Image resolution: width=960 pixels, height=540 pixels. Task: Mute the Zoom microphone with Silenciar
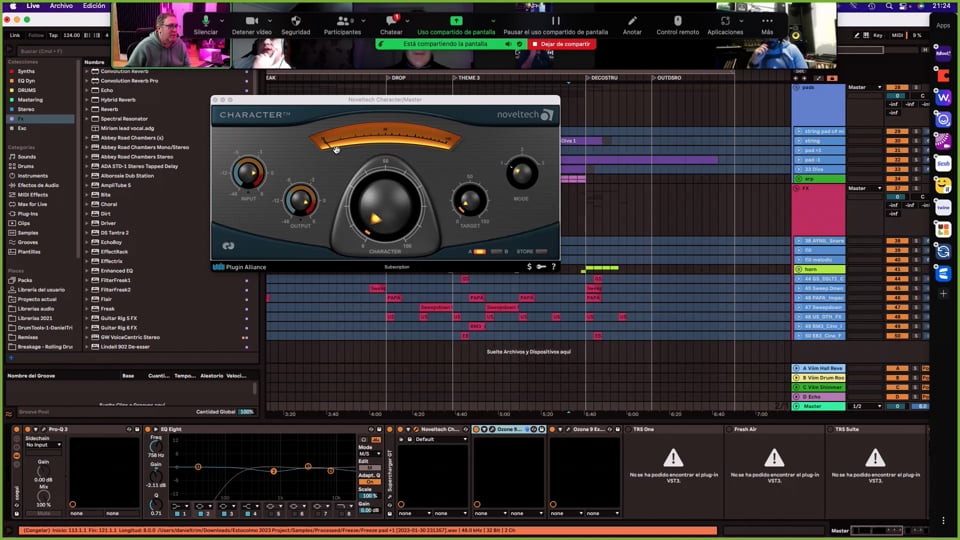(206, 25)
